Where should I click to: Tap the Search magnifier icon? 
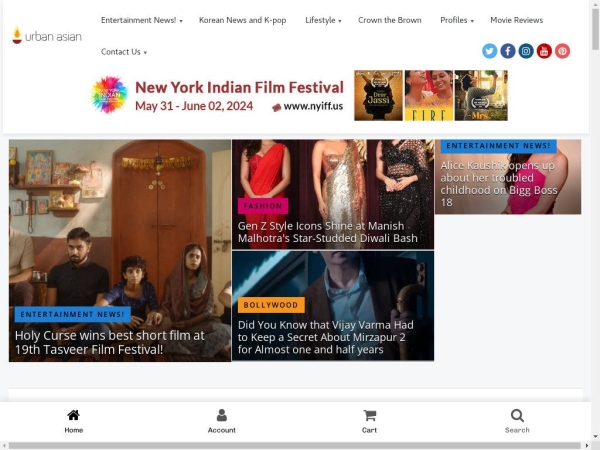click(x=517, y=416)
